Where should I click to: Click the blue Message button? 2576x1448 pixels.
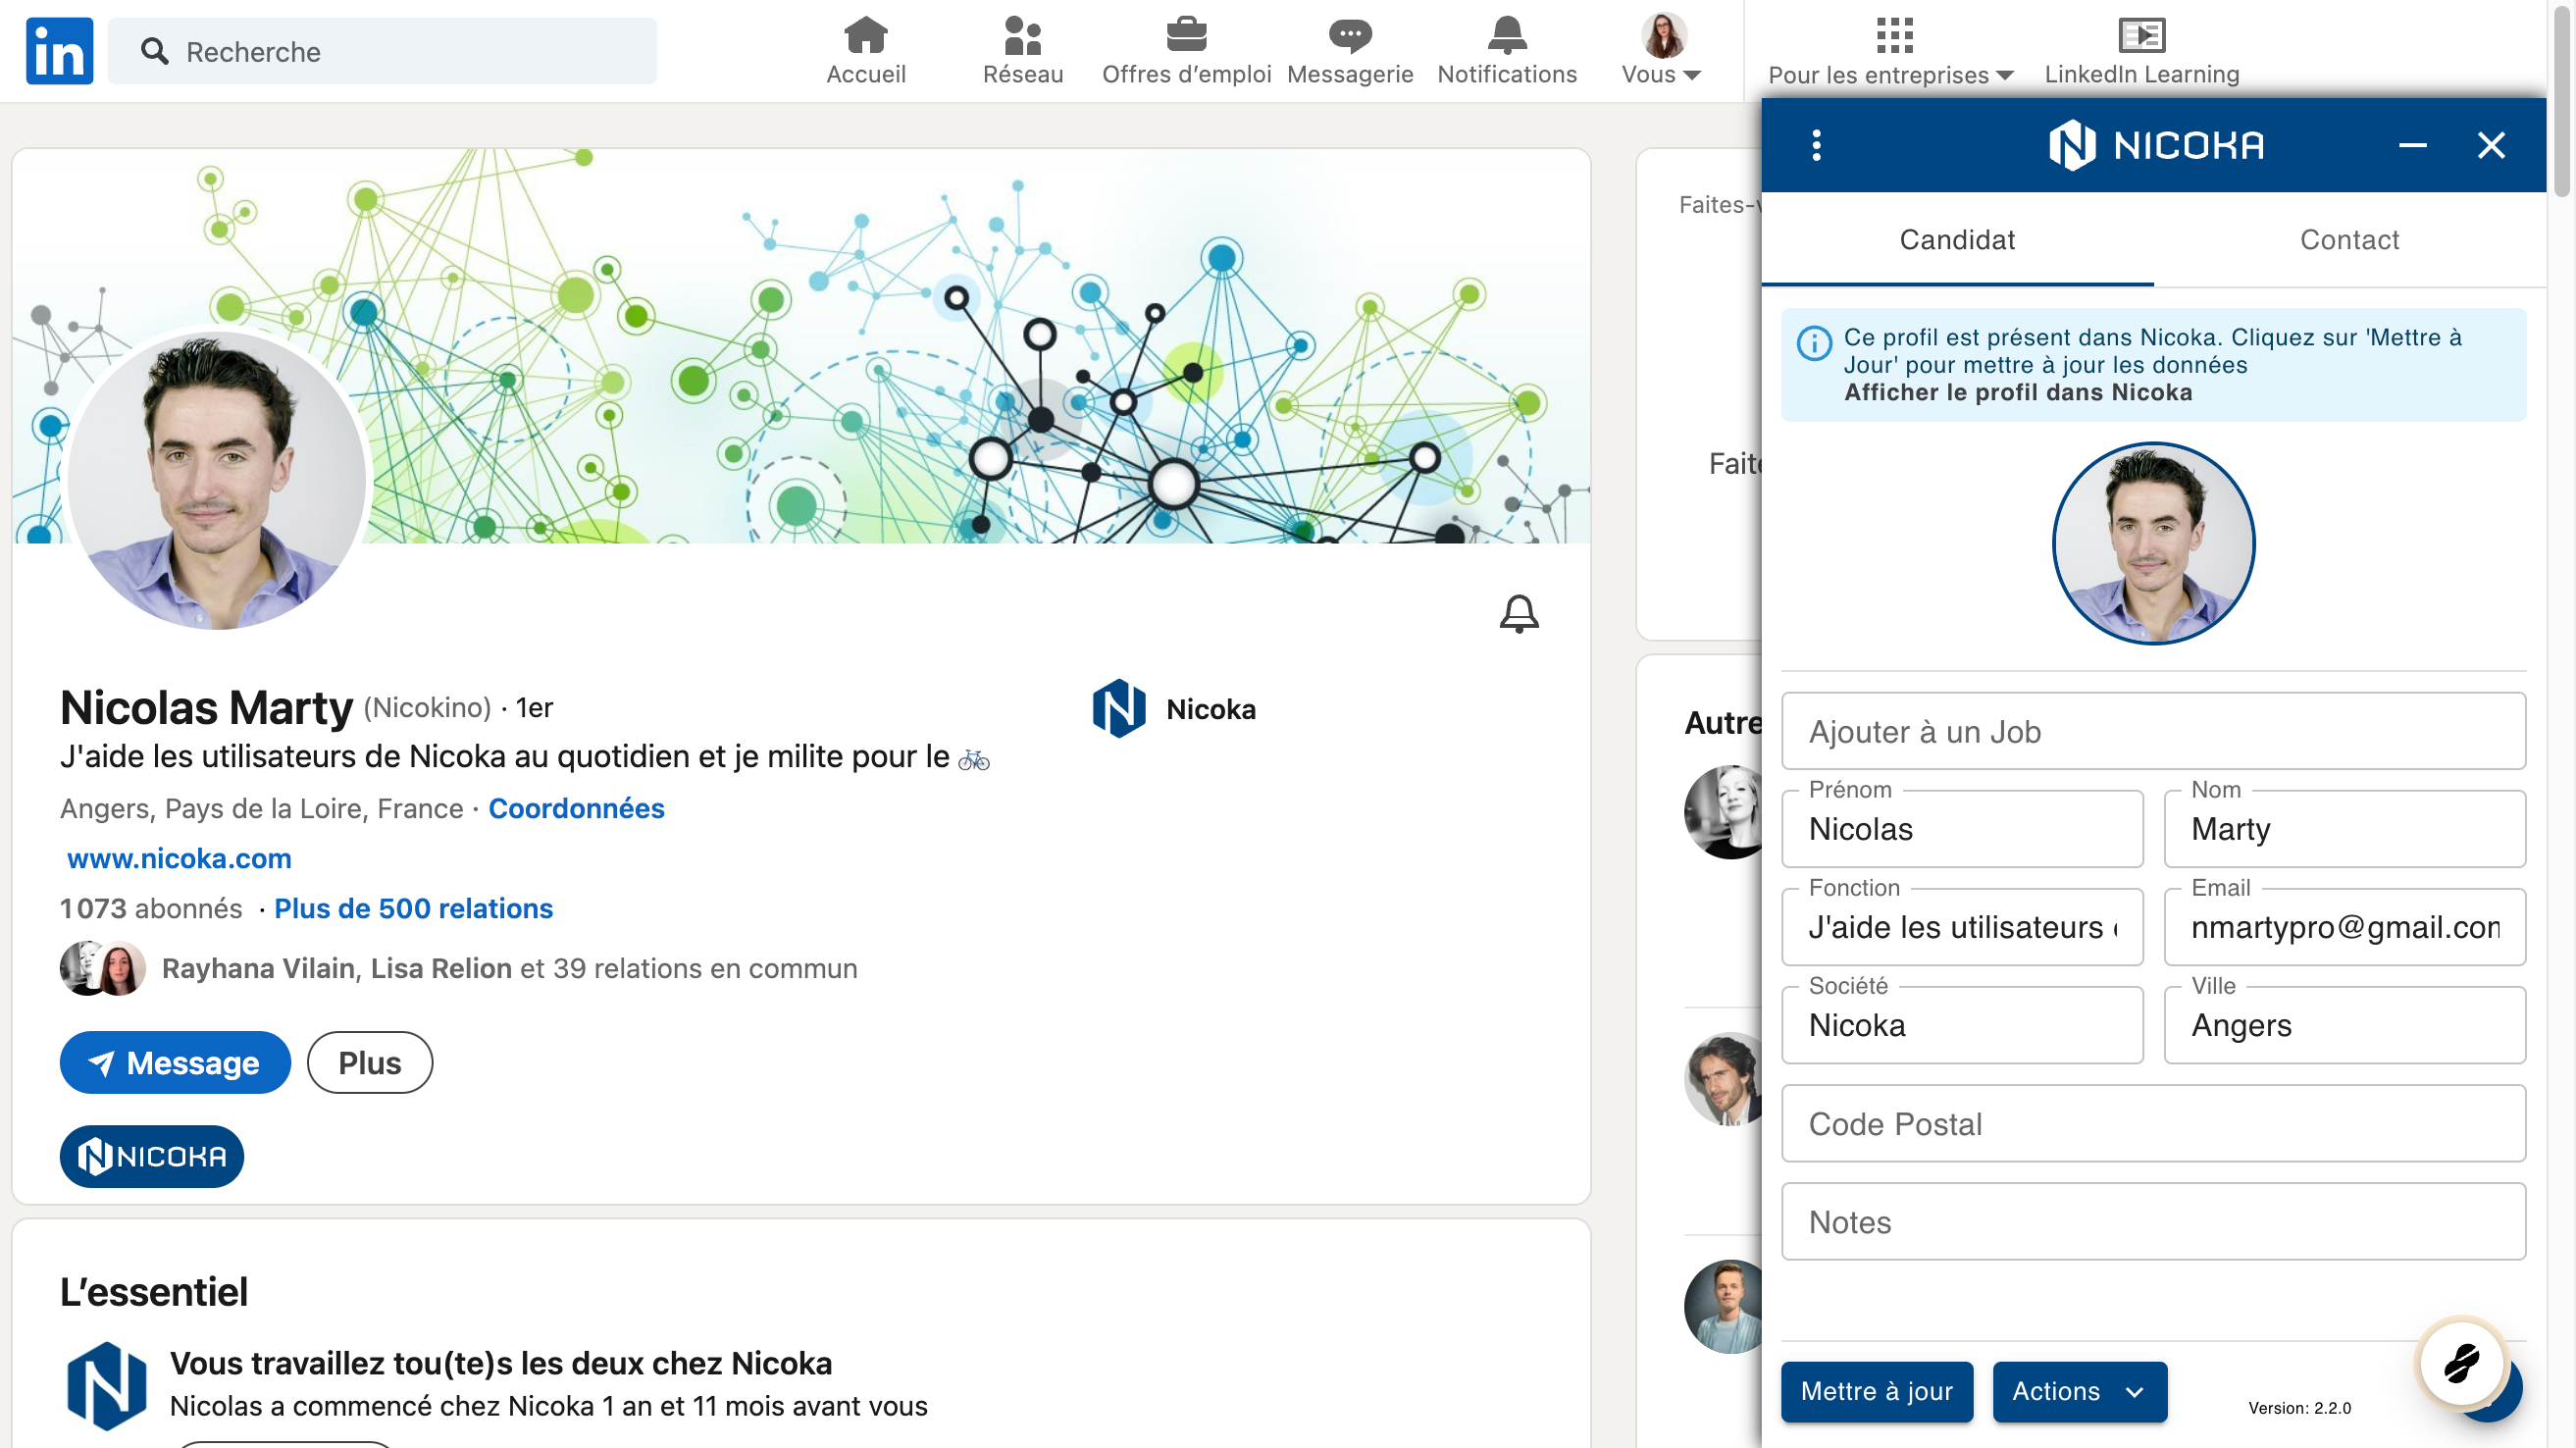click(x=175, y=1062)
